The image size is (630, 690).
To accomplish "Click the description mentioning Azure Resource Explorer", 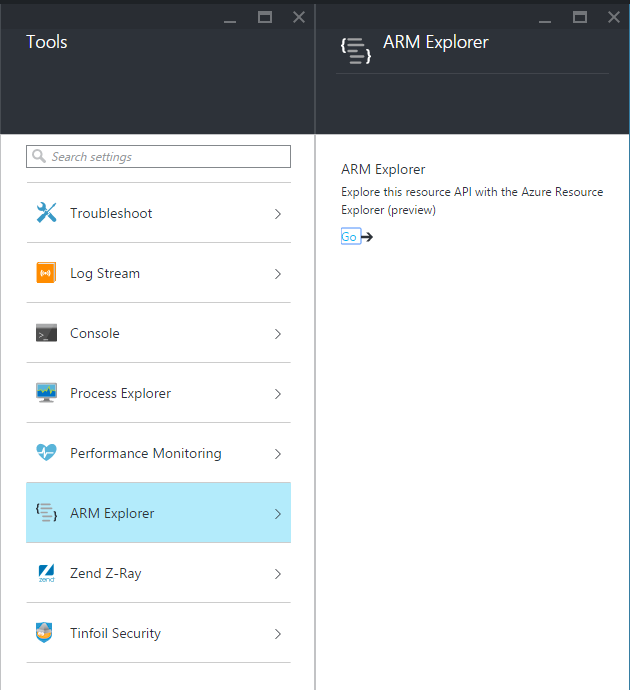I will pyautogui.click(x=472, y=201).
